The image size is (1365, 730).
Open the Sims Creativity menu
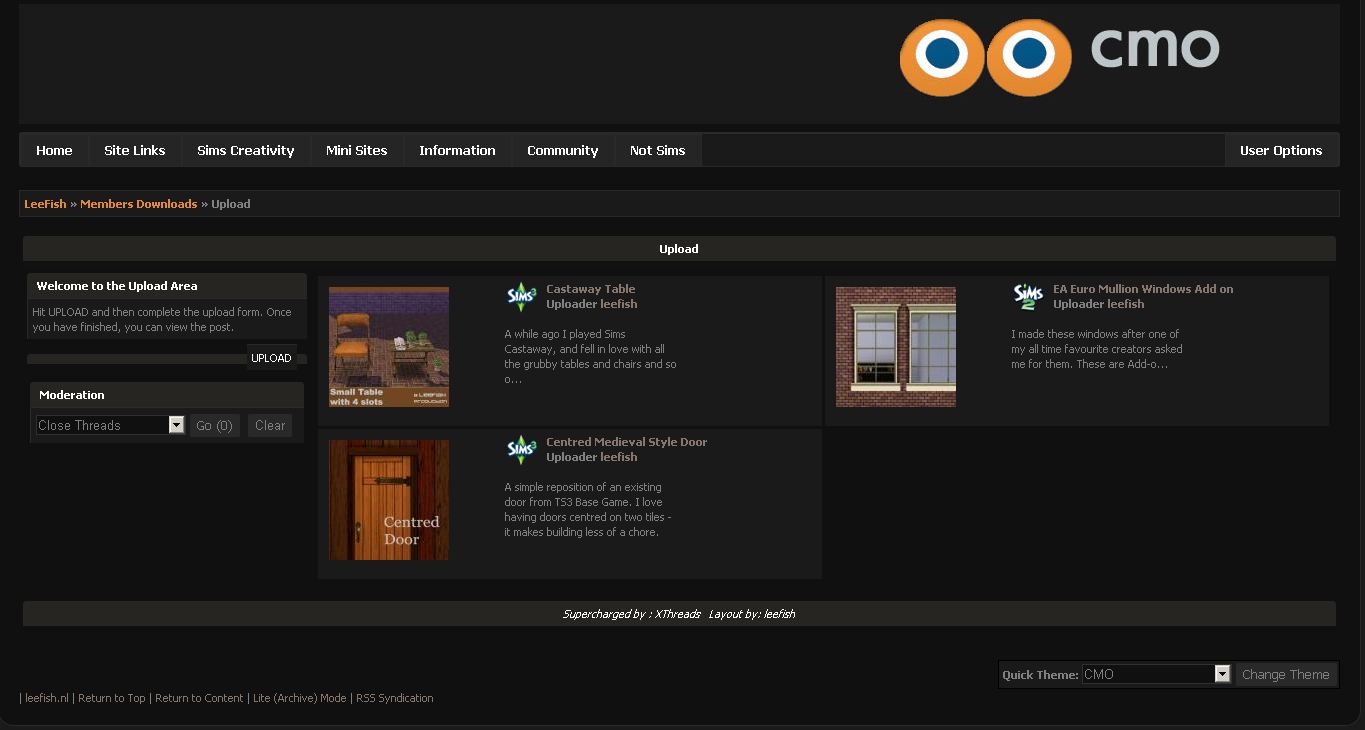point(245,150)
